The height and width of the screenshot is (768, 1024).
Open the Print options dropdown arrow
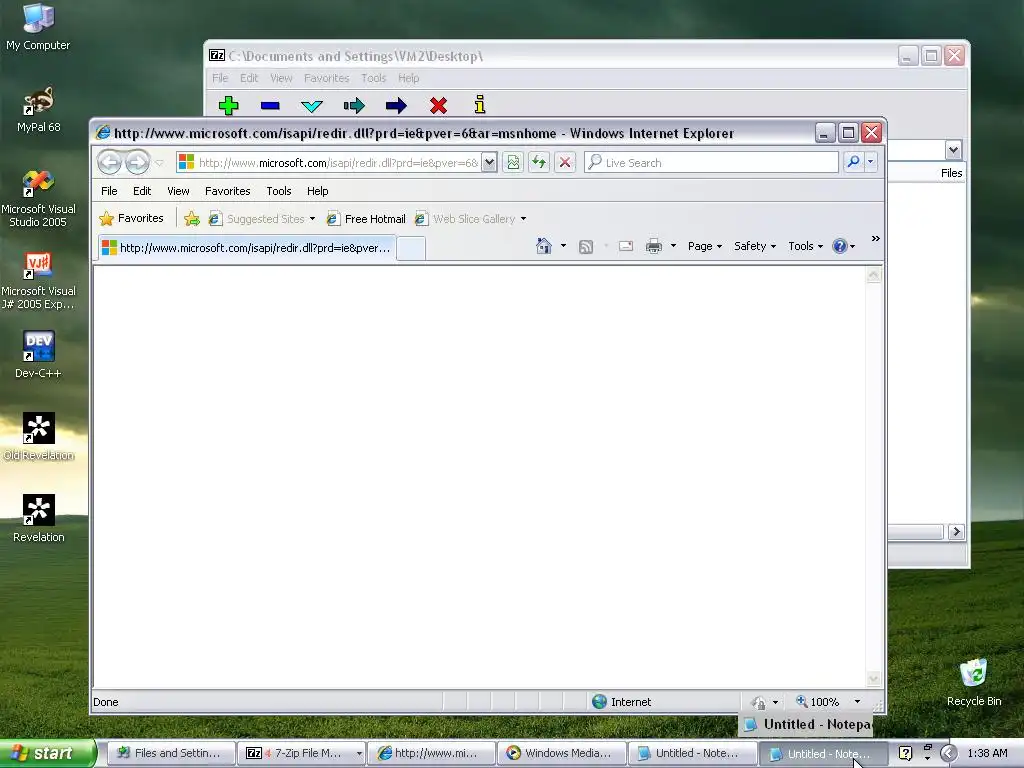click(673, 246)
